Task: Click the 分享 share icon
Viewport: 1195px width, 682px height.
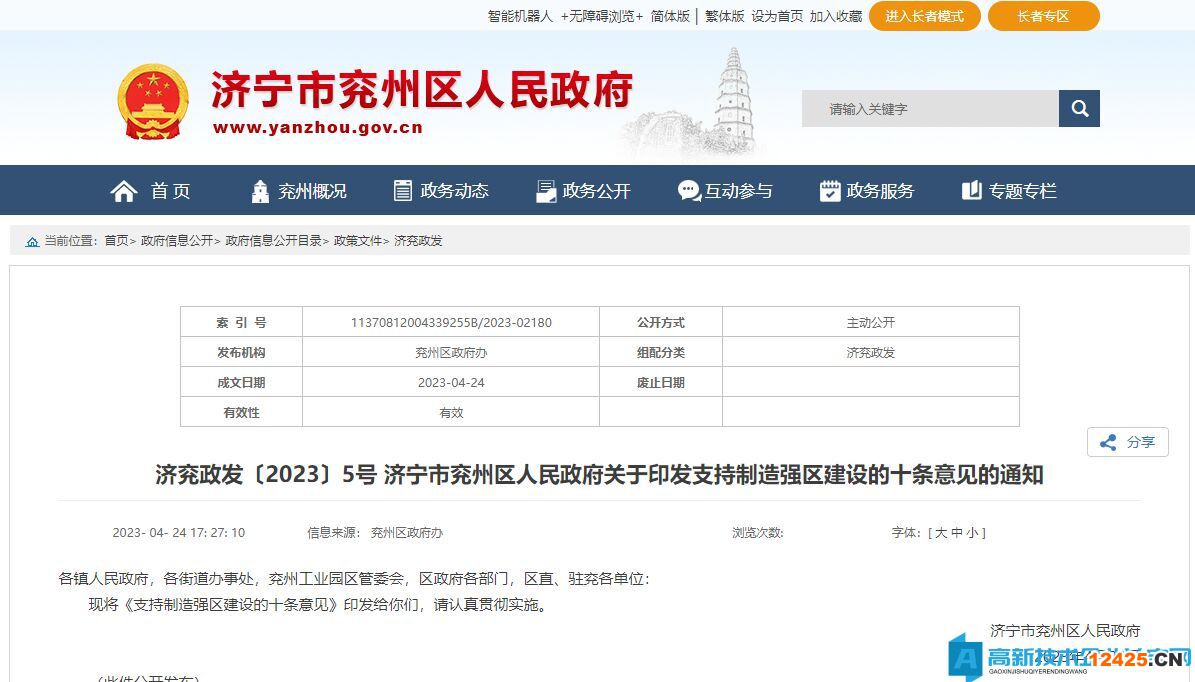Action: click(x=1107, y=442)
